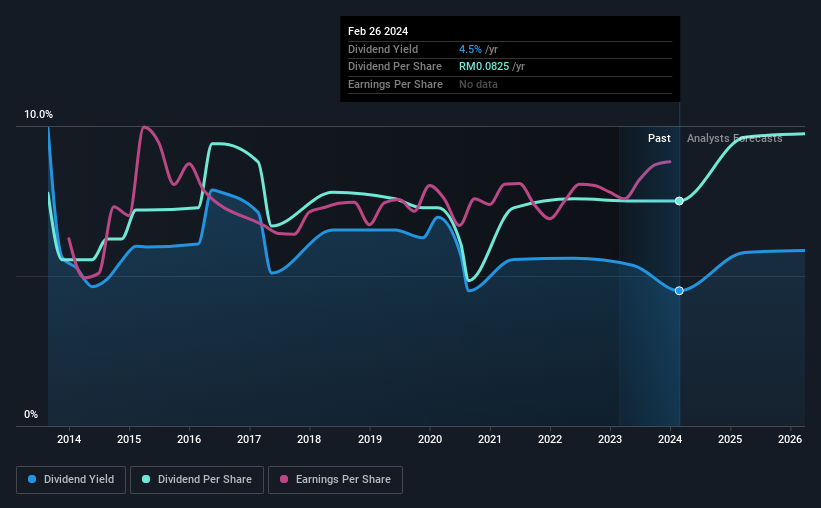Click the pink Earnings Per Share legend dot

tap(284, 479)
